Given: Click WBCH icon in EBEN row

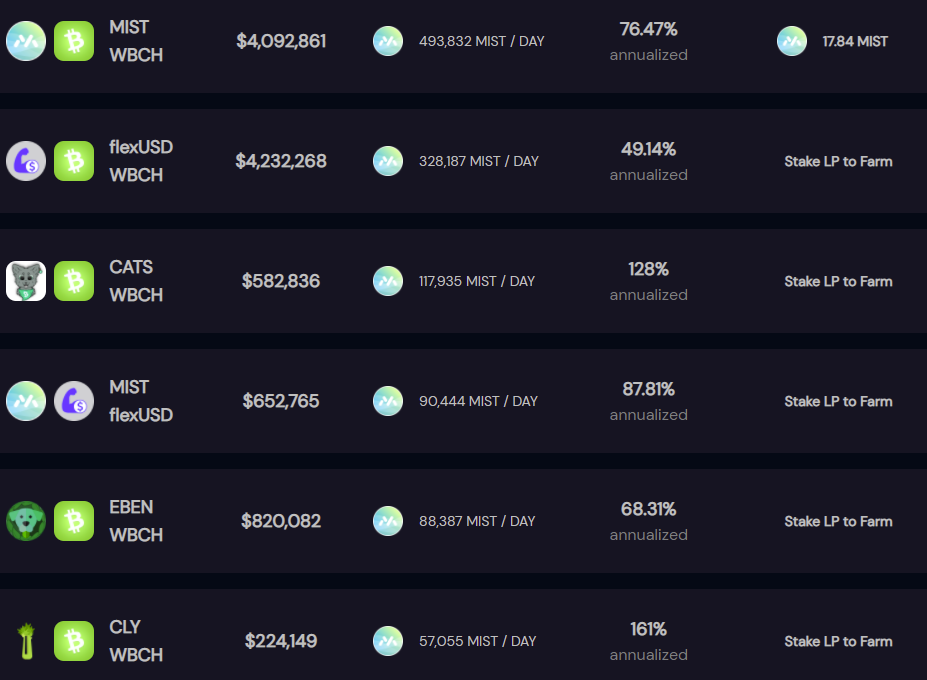Looking at the screenshot, I should 74,521.
